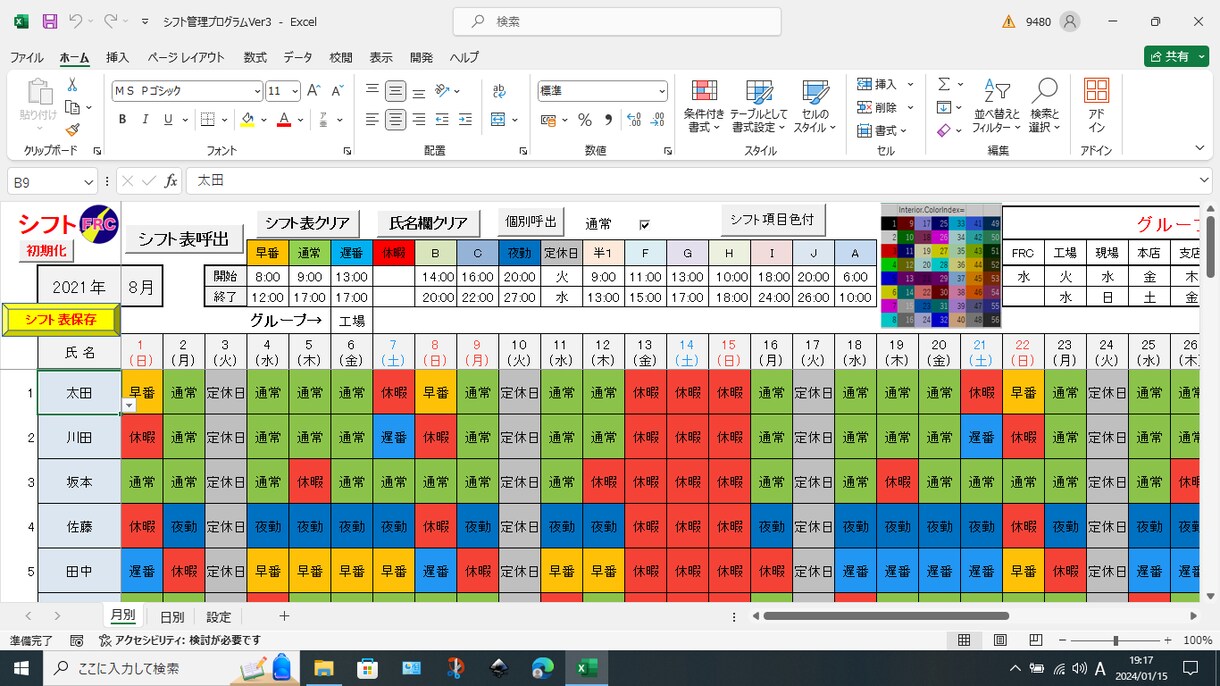
Task: Click the 個別呼出 button
Action: 532,221
